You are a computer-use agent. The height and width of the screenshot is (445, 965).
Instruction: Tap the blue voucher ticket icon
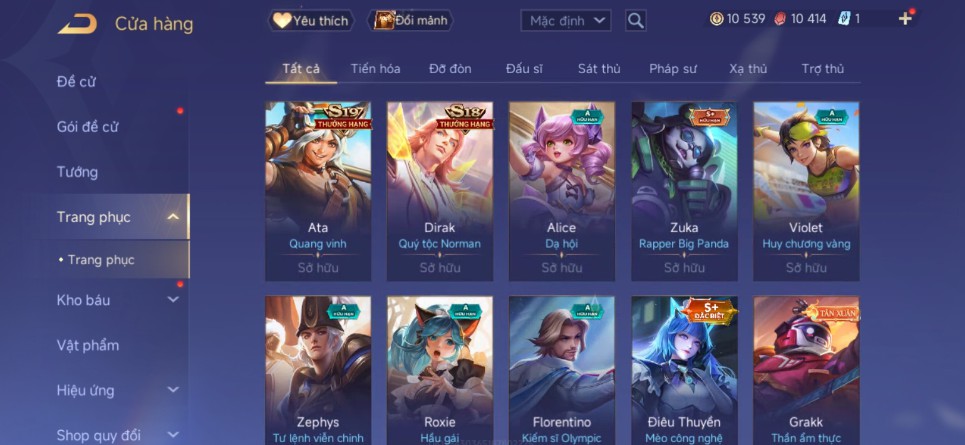(844, 19)
